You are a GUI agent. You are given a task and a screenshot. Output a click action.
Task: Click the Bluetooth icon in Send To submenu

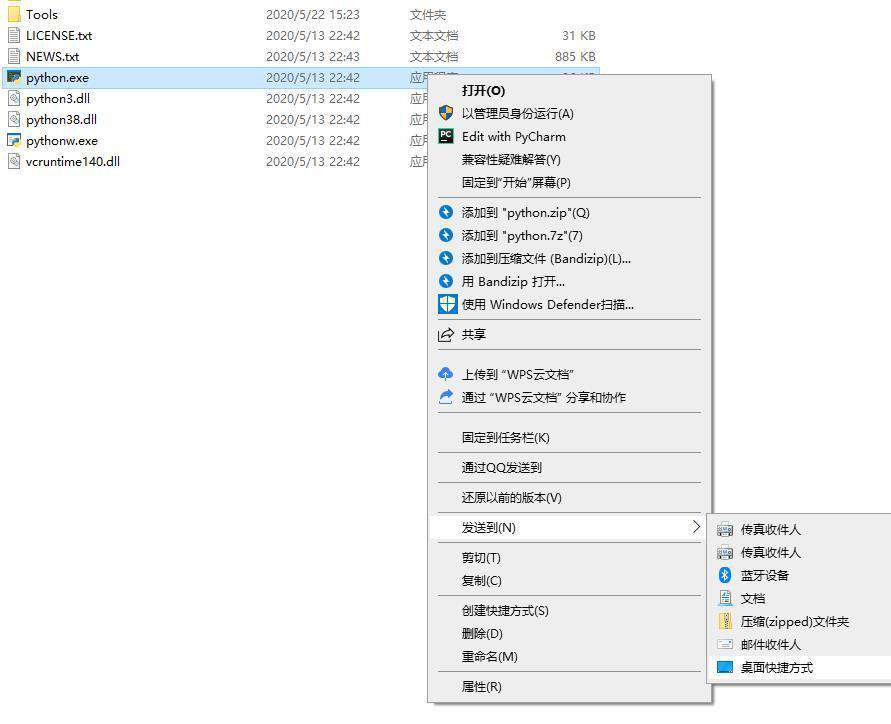(725, 575)
